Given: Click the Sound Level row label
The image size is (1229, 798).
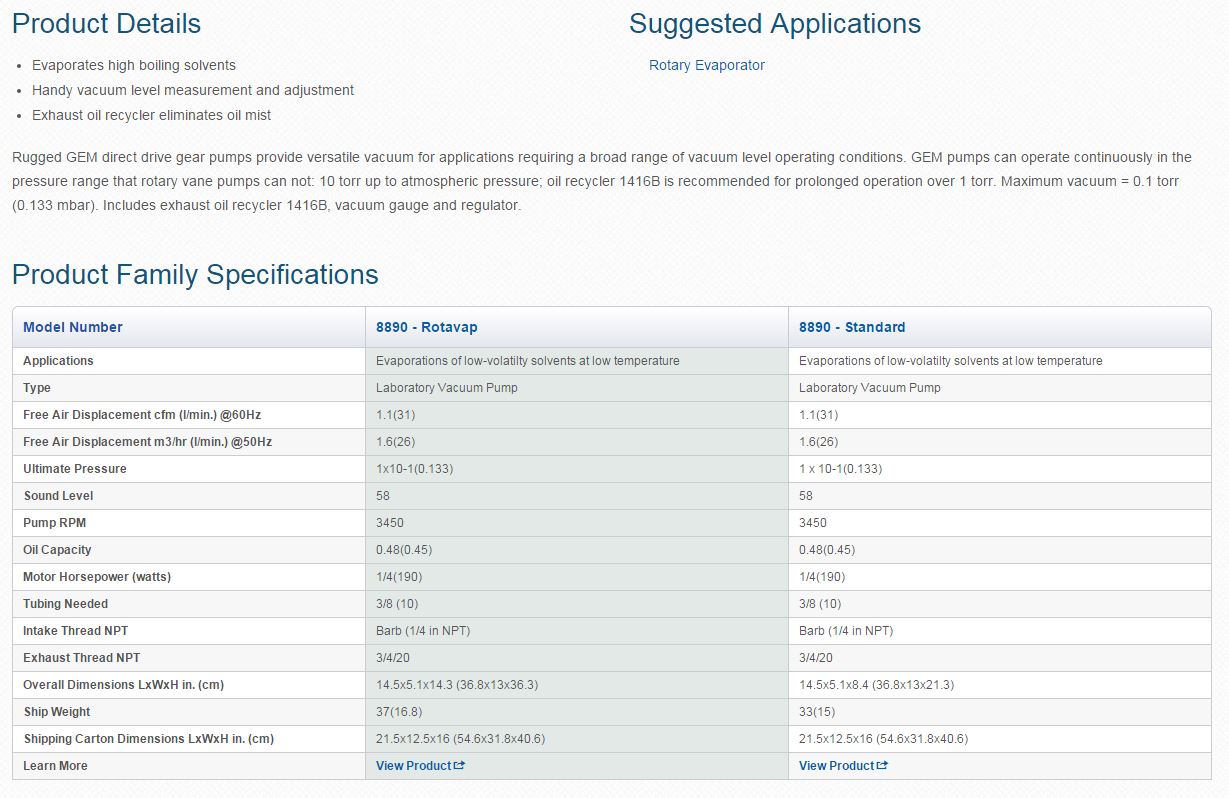Looking at the screenshot, I should (58, 496).
